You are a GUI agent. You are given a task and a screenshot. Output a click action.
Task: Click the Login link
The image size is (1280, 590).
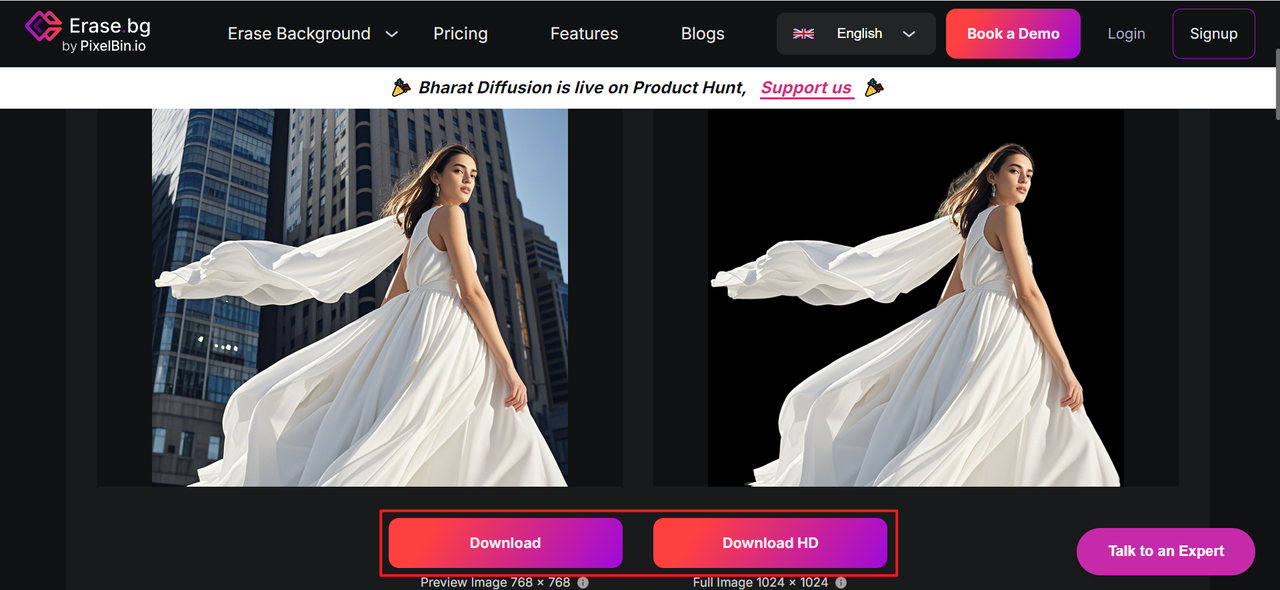(1126, 34)
